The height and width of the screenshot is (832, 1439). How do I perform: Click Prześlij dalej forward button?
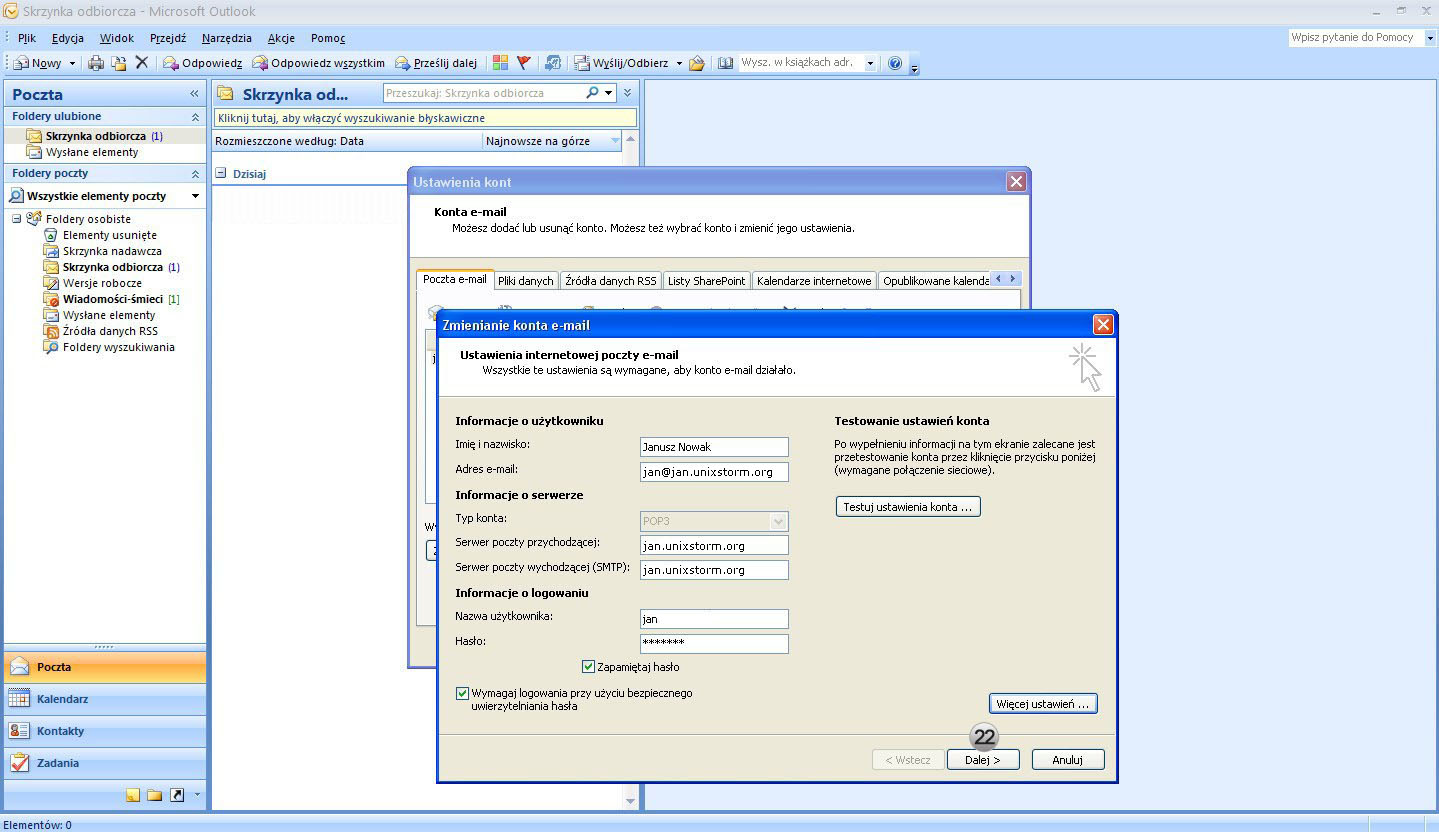pos(436,63)
